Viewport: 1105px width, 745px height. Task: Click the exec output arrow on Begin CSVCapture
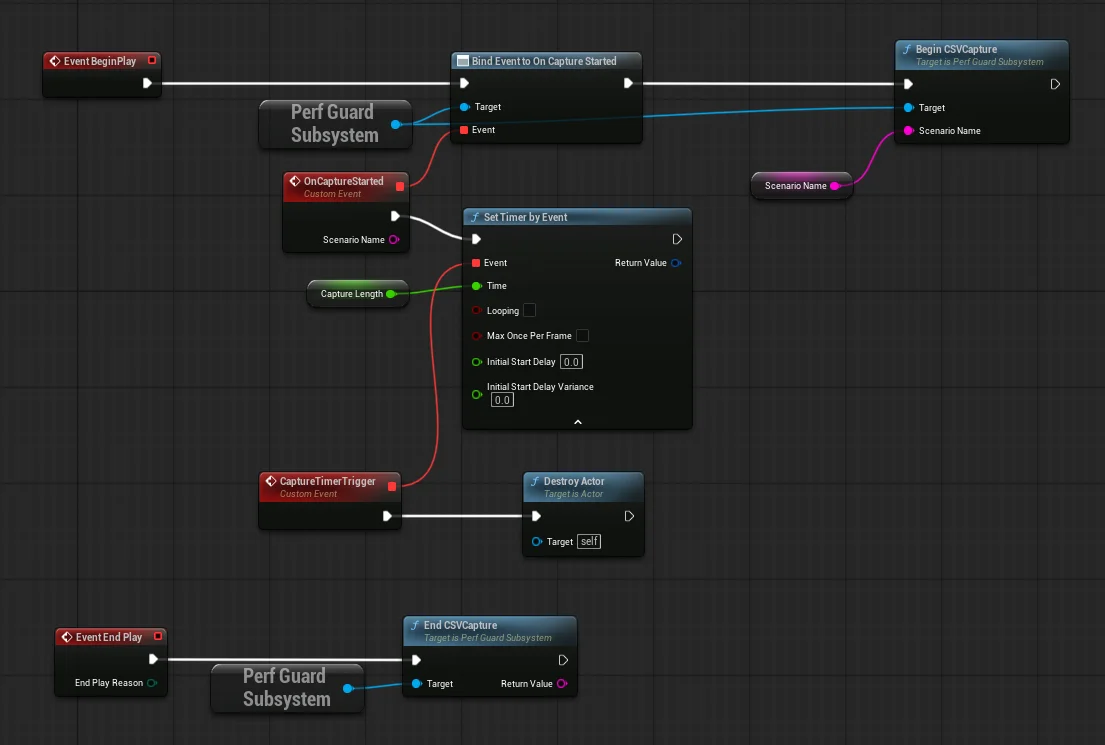(x=1054, y=84)
